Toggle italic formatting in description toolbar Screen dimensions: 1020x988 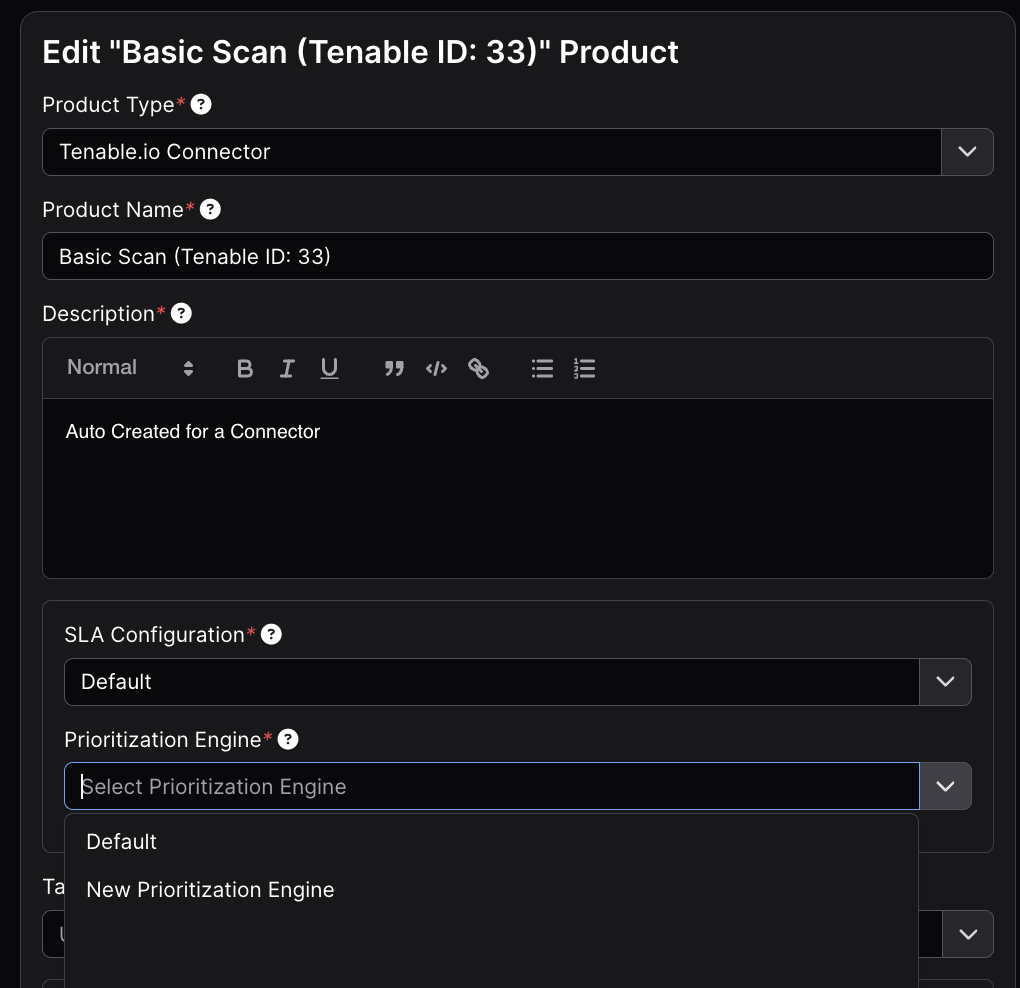pos(287,369)
